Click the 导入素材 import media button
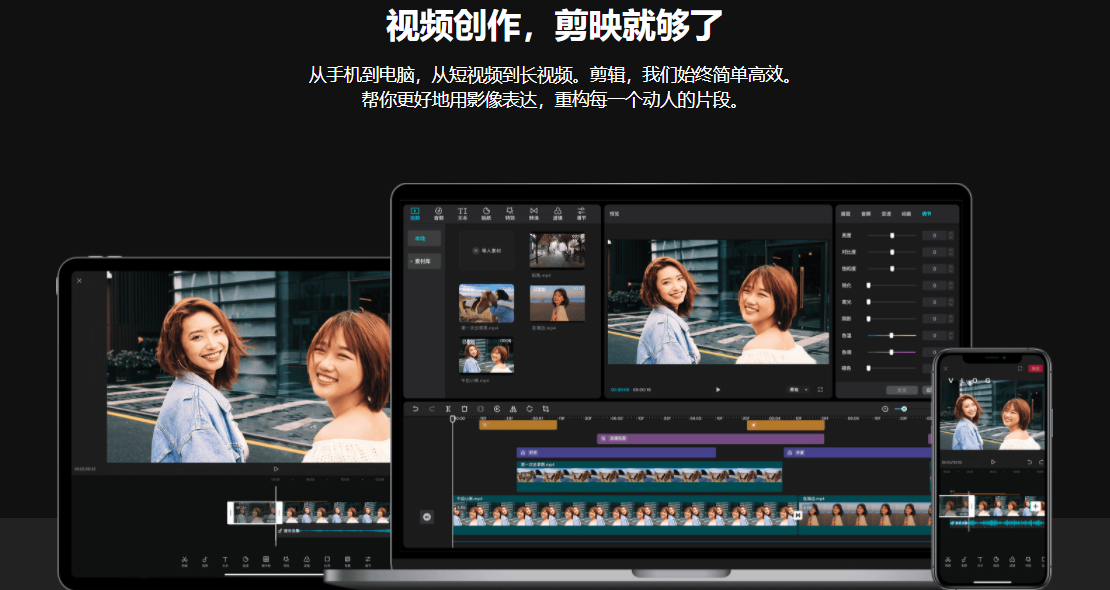 [x=486, y=251]
